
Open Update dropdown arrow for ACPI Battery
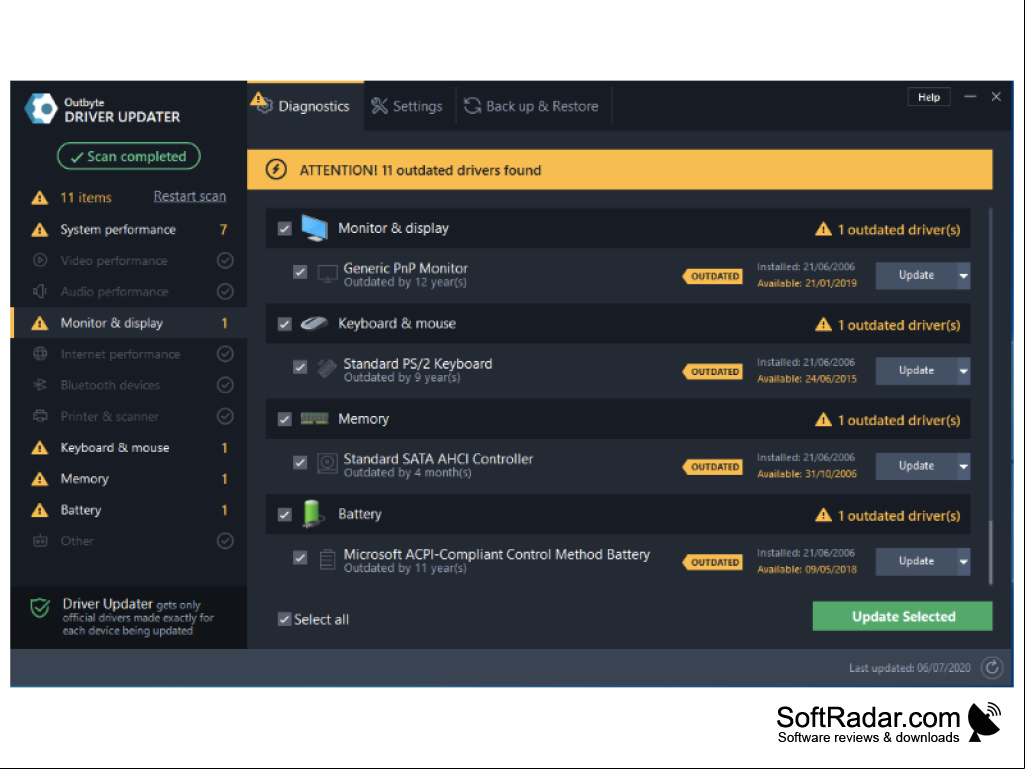(x=964, y=562)
